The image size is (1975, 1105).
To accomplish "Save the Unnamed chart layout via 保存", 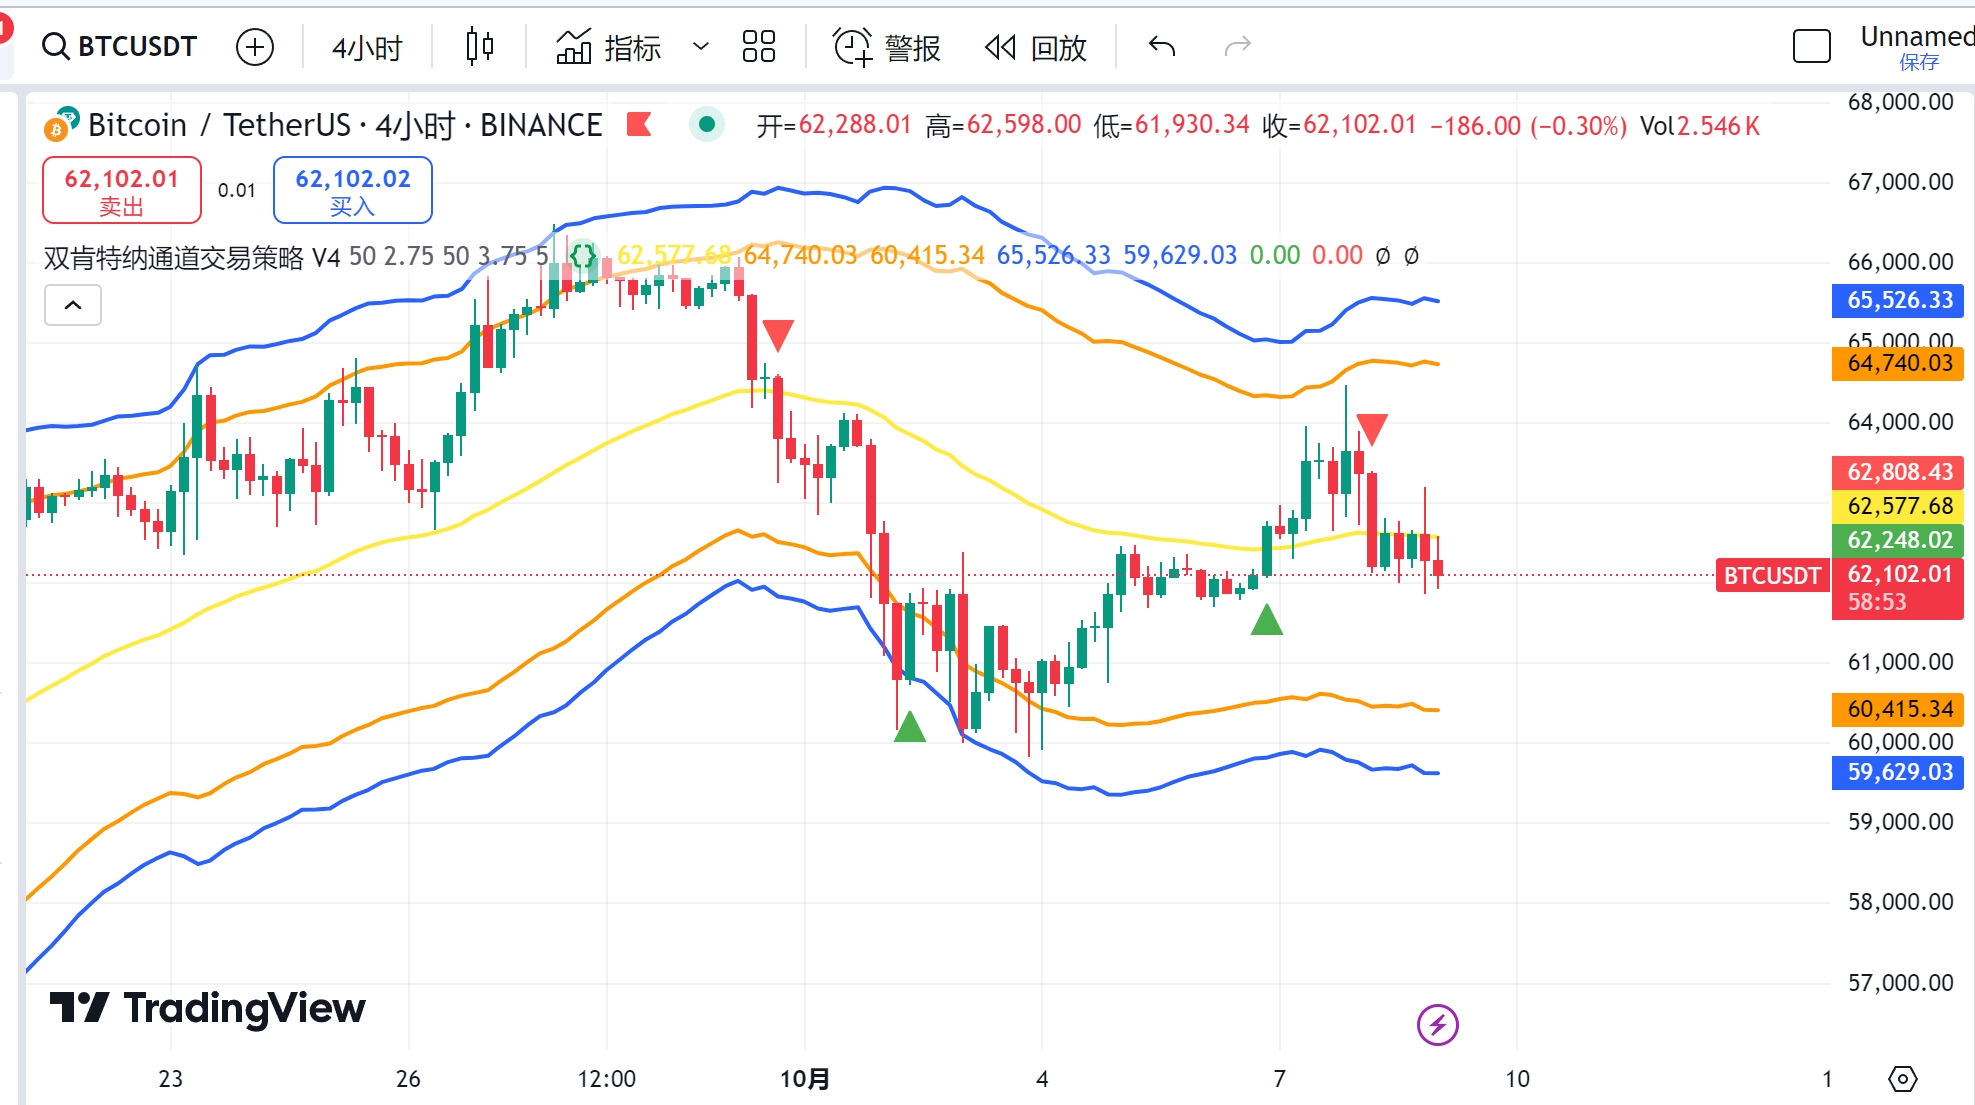I will (x=1918, y=63).
